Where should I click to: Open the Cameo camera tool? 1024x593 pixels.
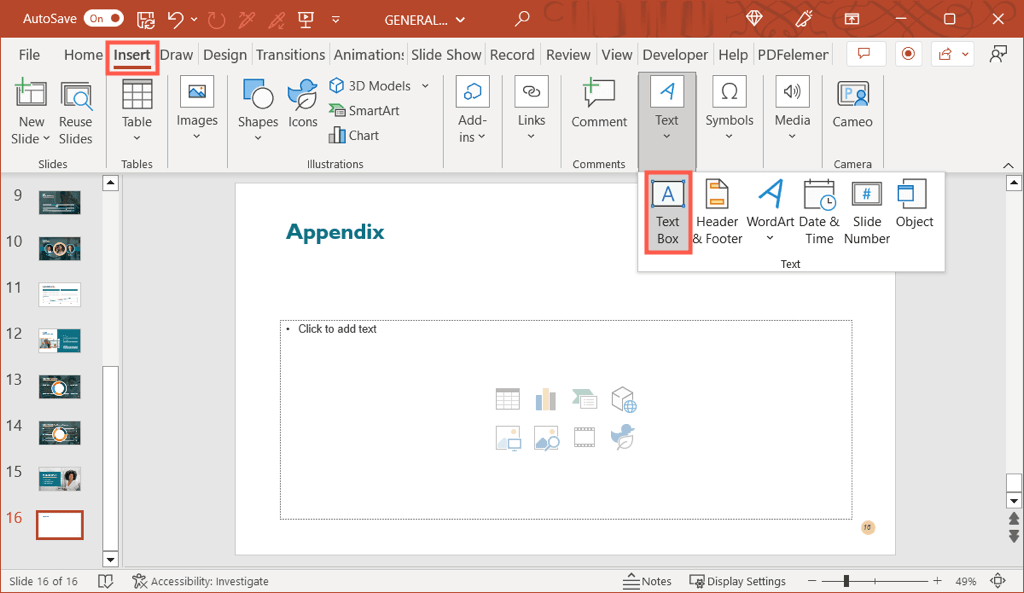[x=852, y=107]
